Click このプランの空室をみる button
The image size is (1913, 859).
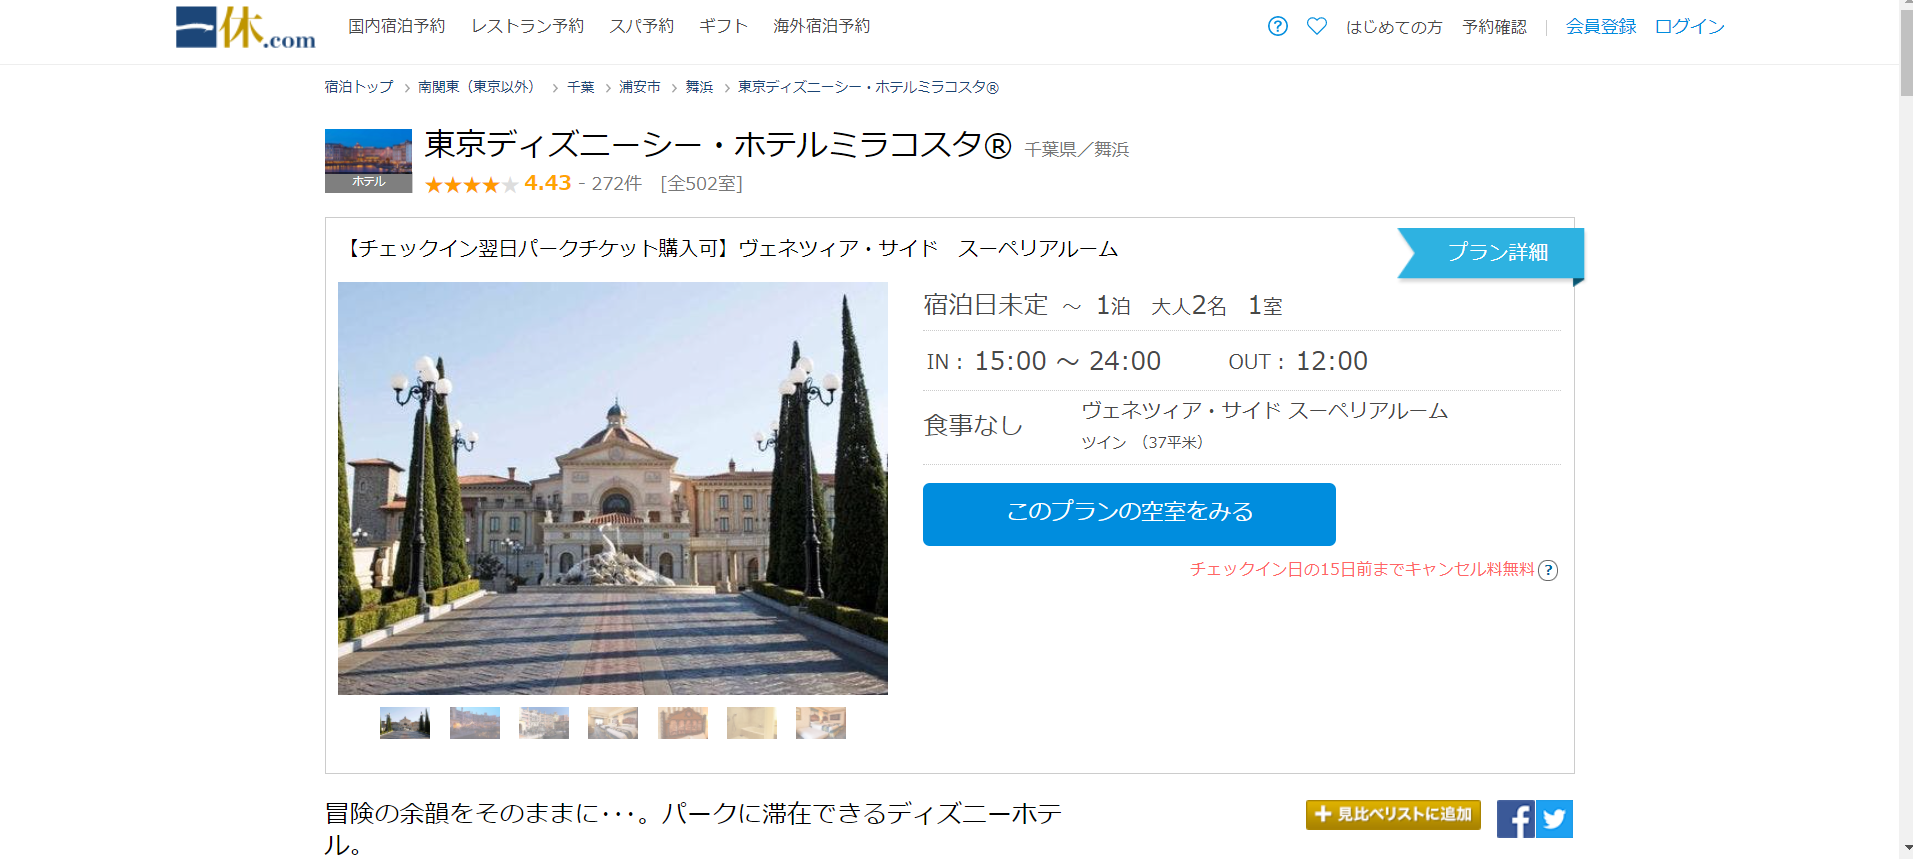tap(1129, 514)
